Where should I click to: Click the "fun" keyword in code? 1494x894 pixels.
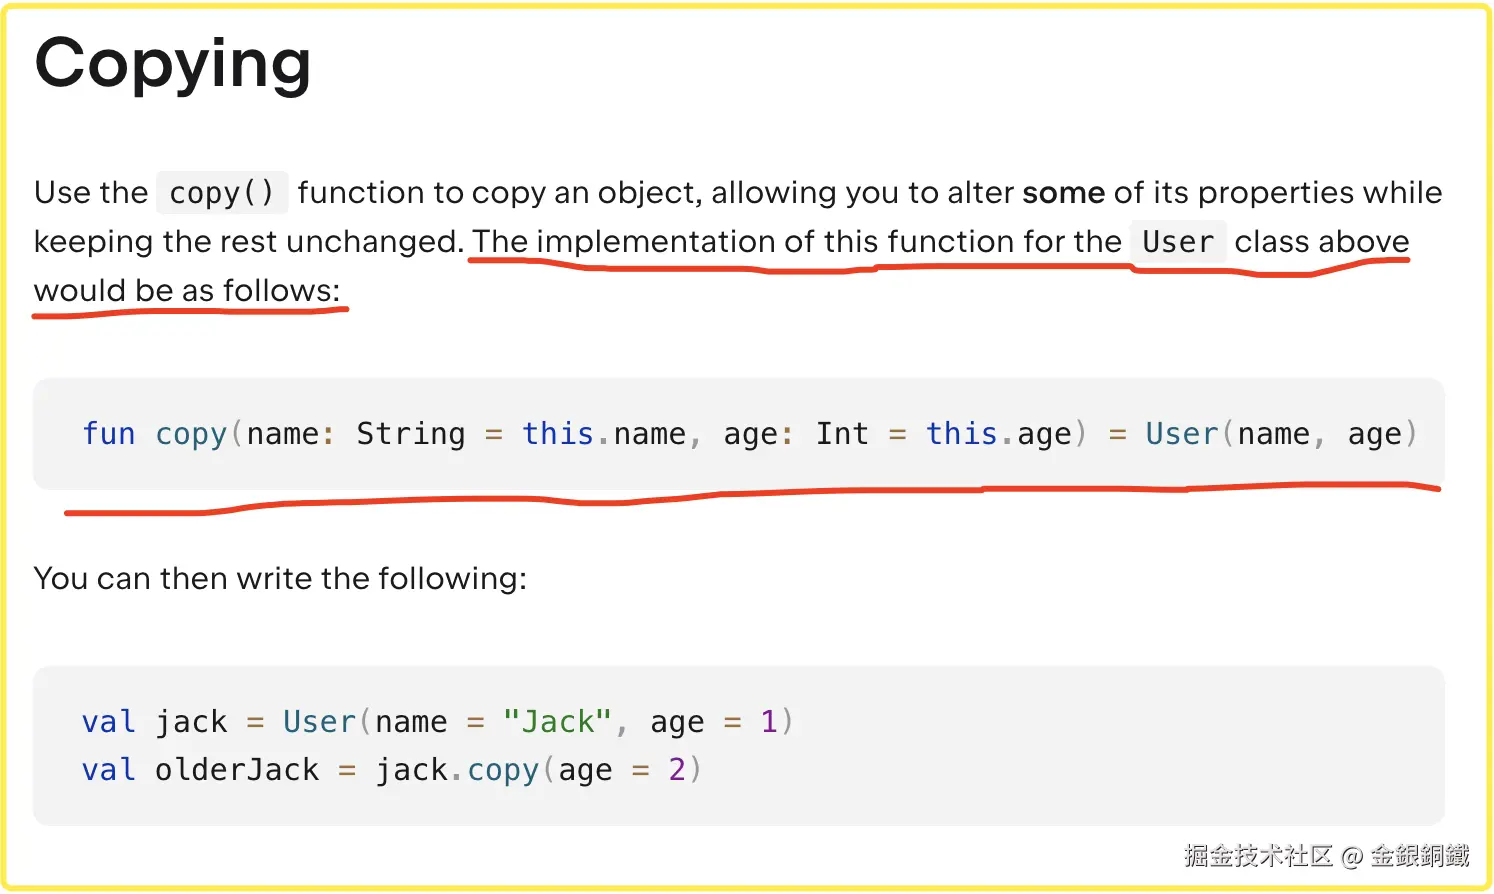pyautogui.click(x=108, y=434)
